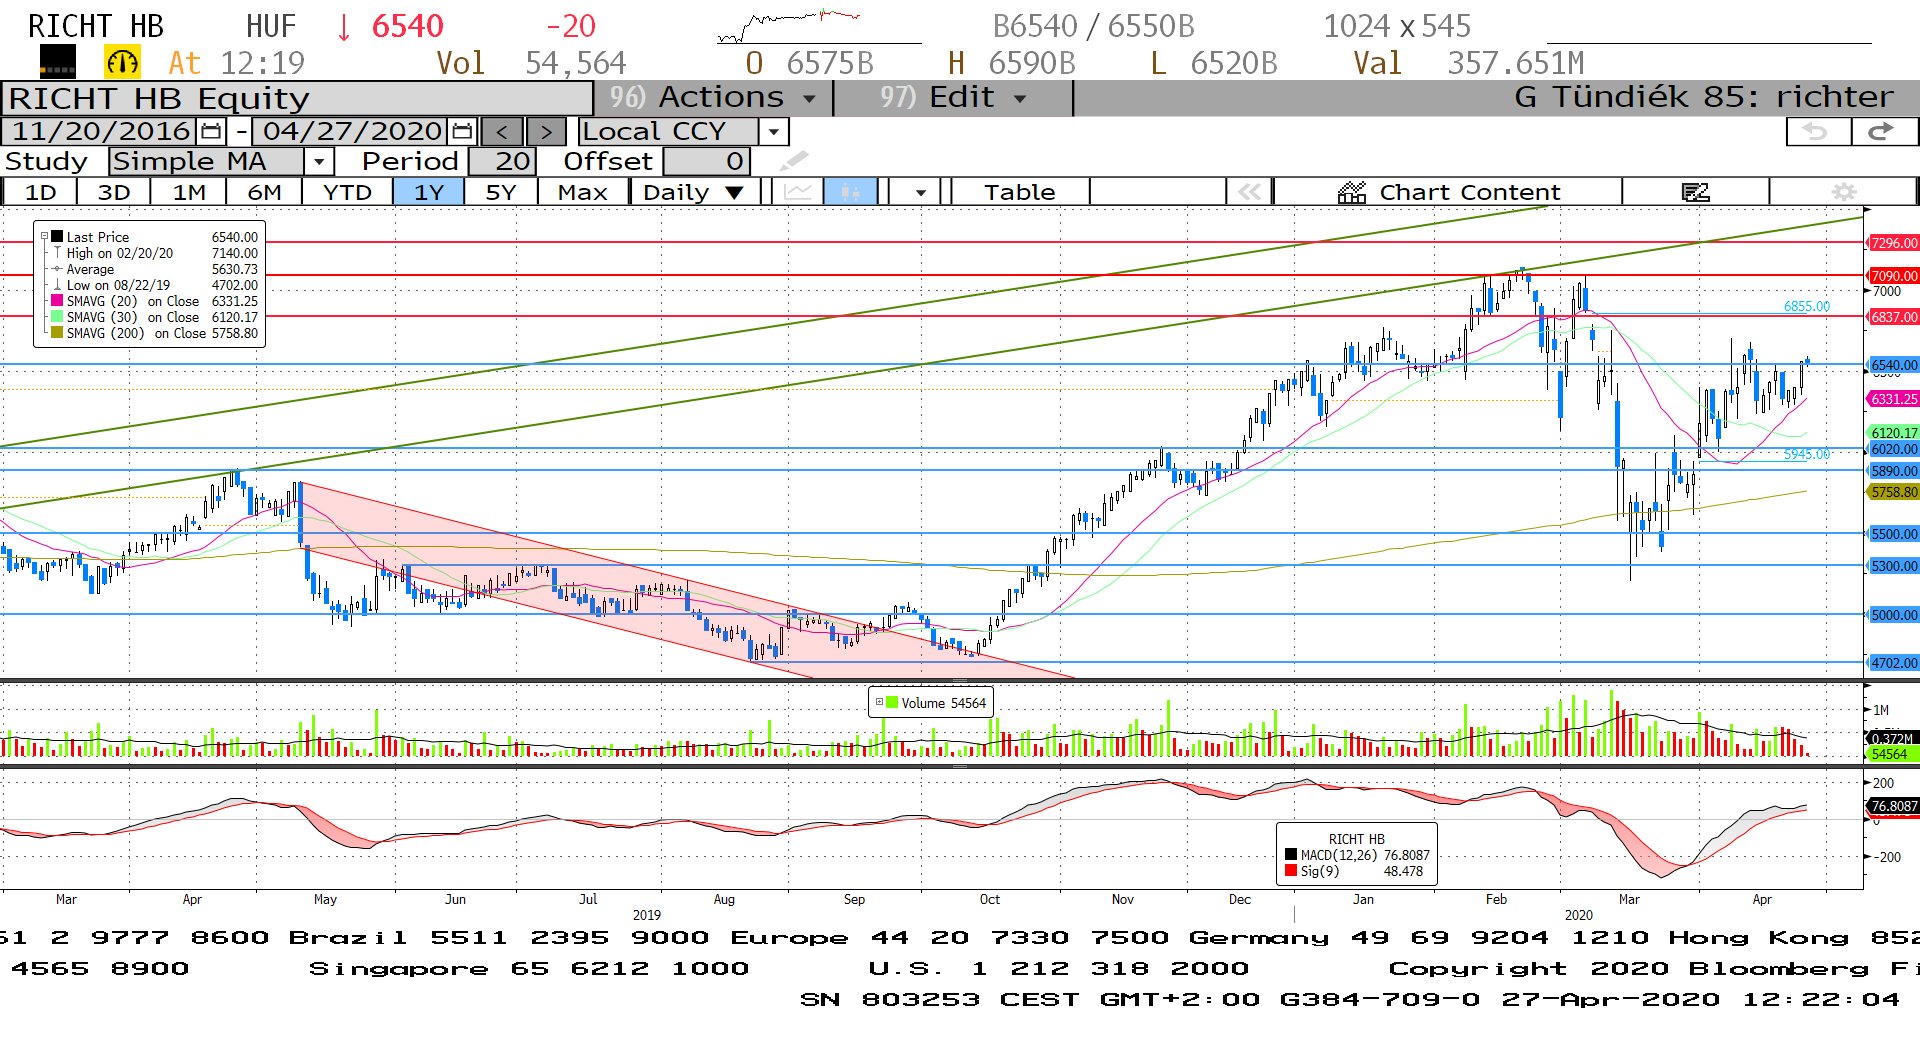Select the 5Y time range tab
The height and width of the screenshot is (1039, 1920).
pos(500,192)
